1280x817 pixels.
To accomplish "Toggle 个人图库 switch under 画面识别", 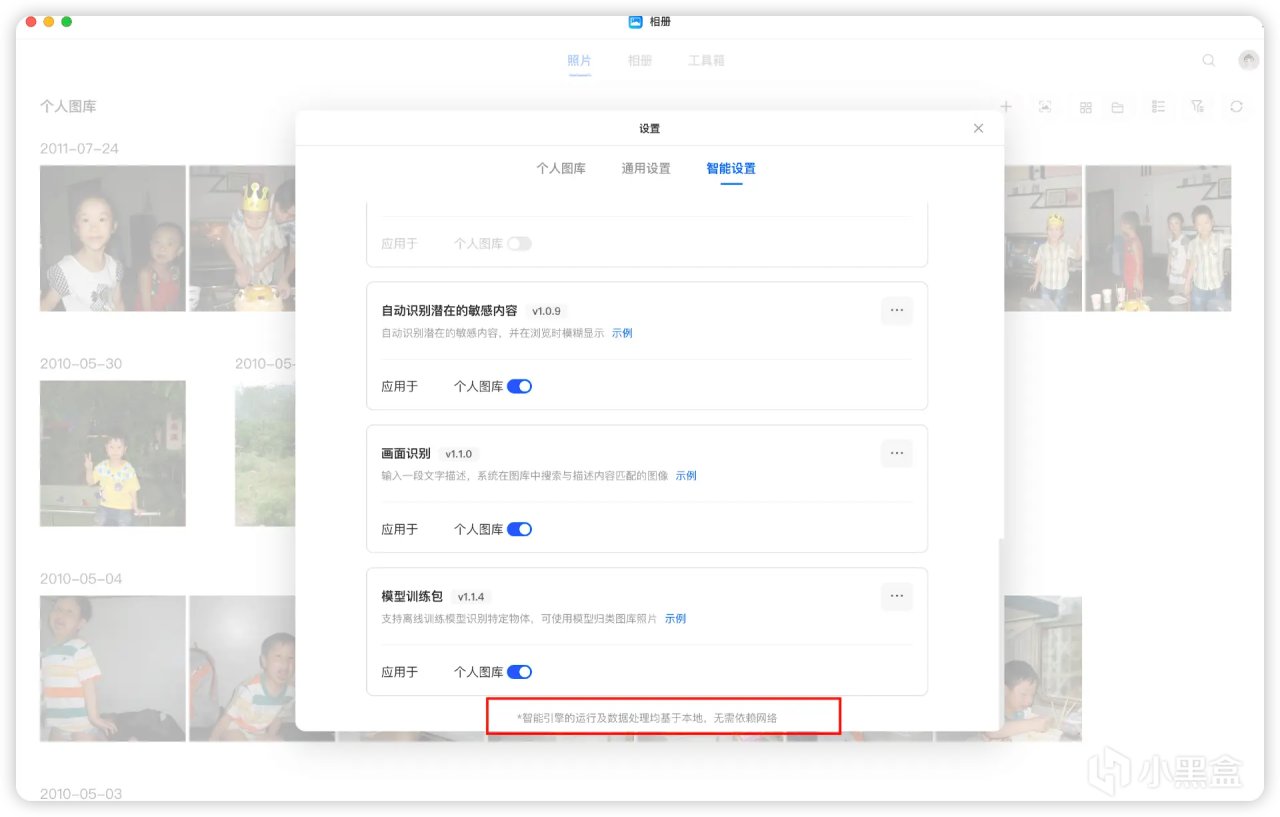I will click(519, 529).
